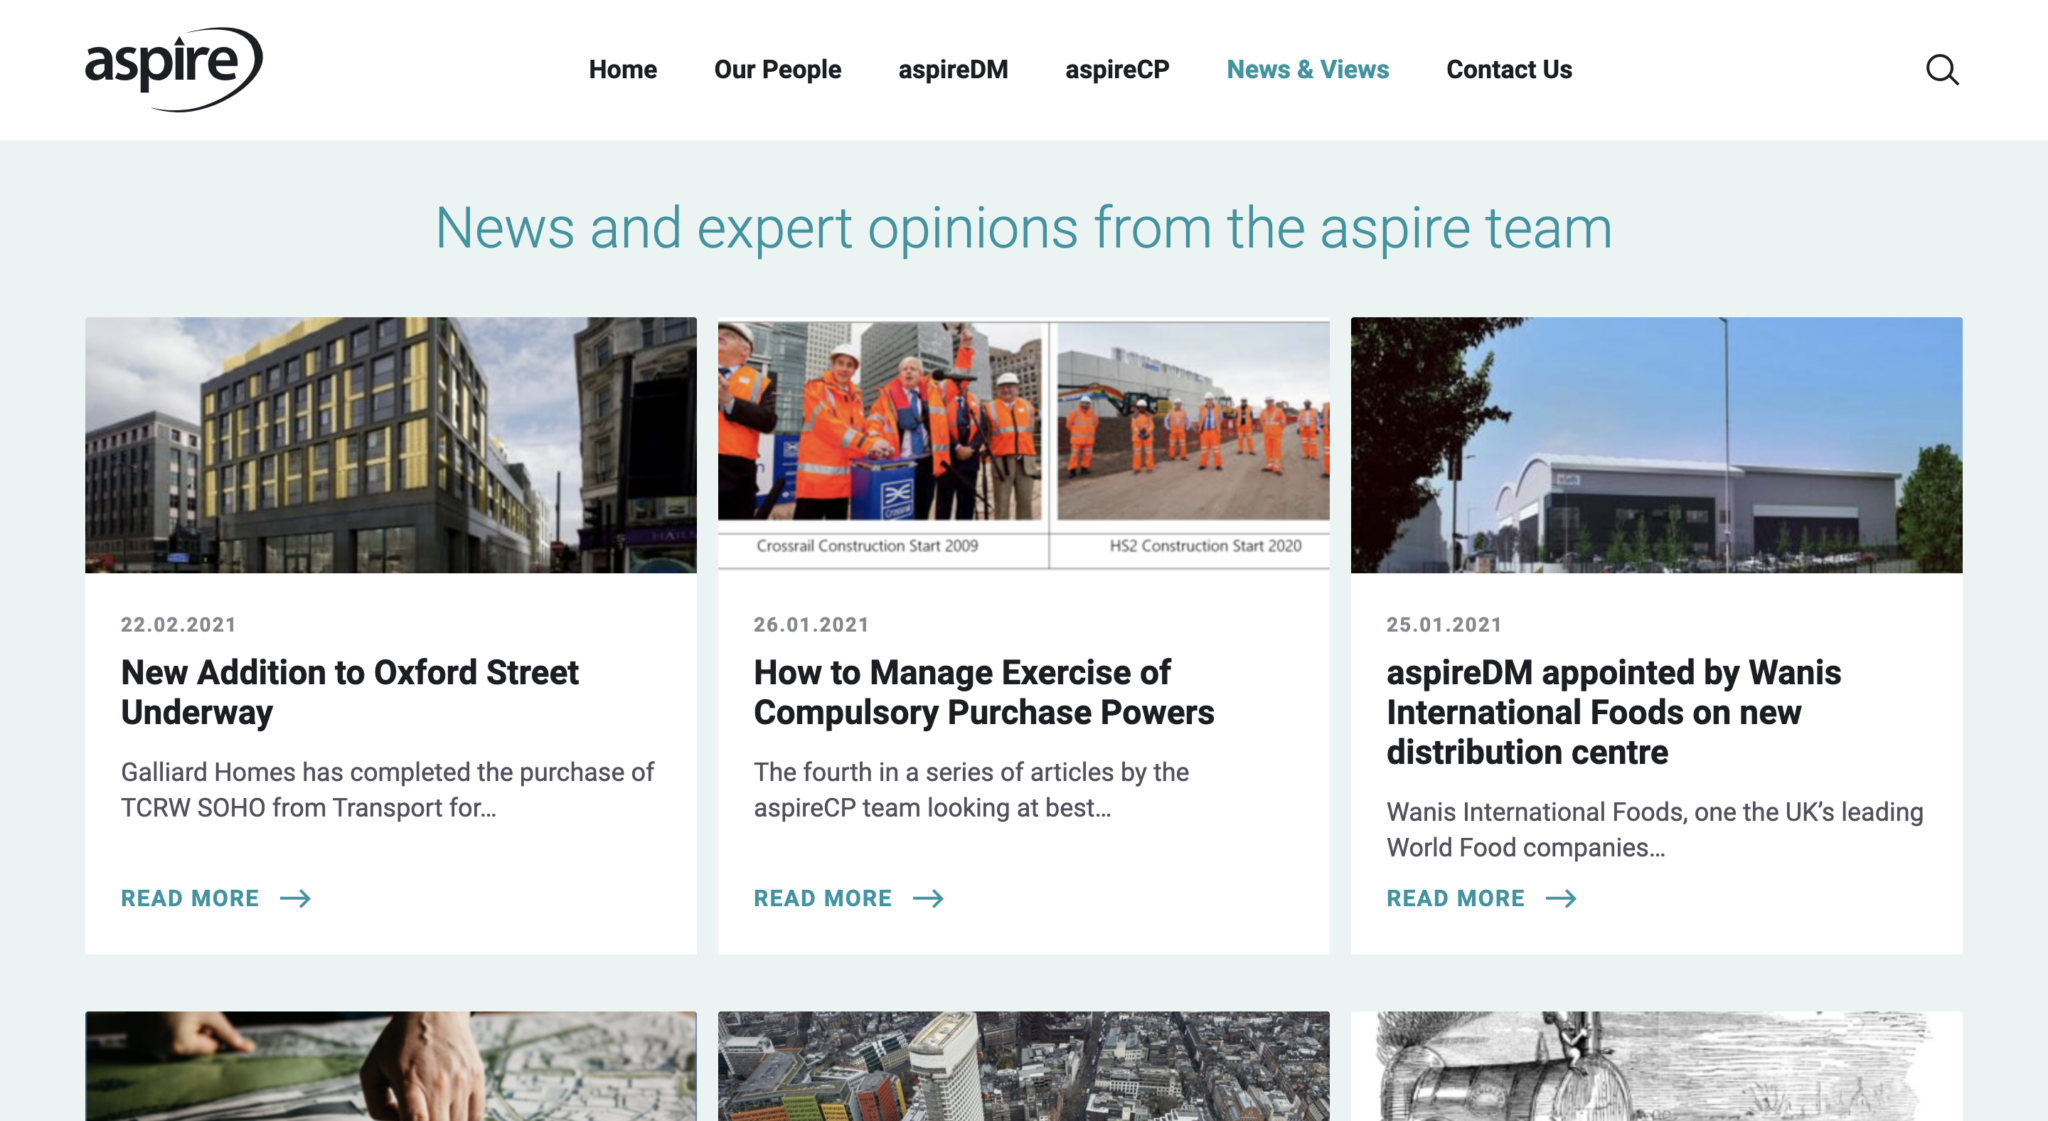This screenshot has height=1121, width=2048.
Task: Read more about New Addition to Oxford Street
Action: (189, 898)
